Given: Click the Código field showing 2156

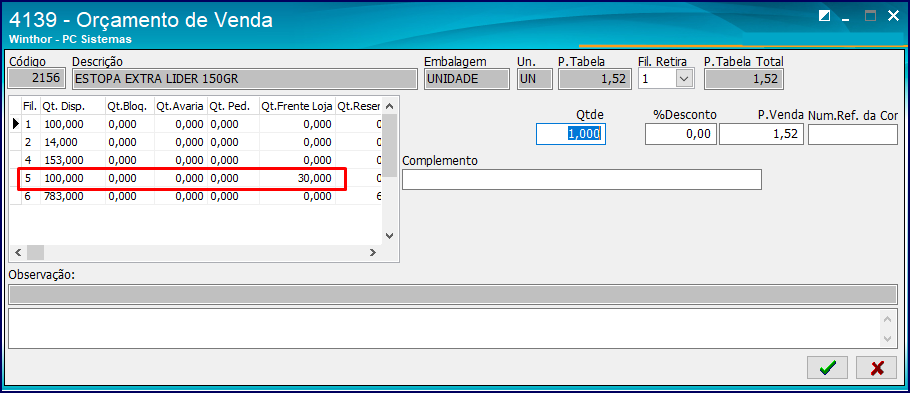Looking at the screenshot, I should tap(38, 79).
